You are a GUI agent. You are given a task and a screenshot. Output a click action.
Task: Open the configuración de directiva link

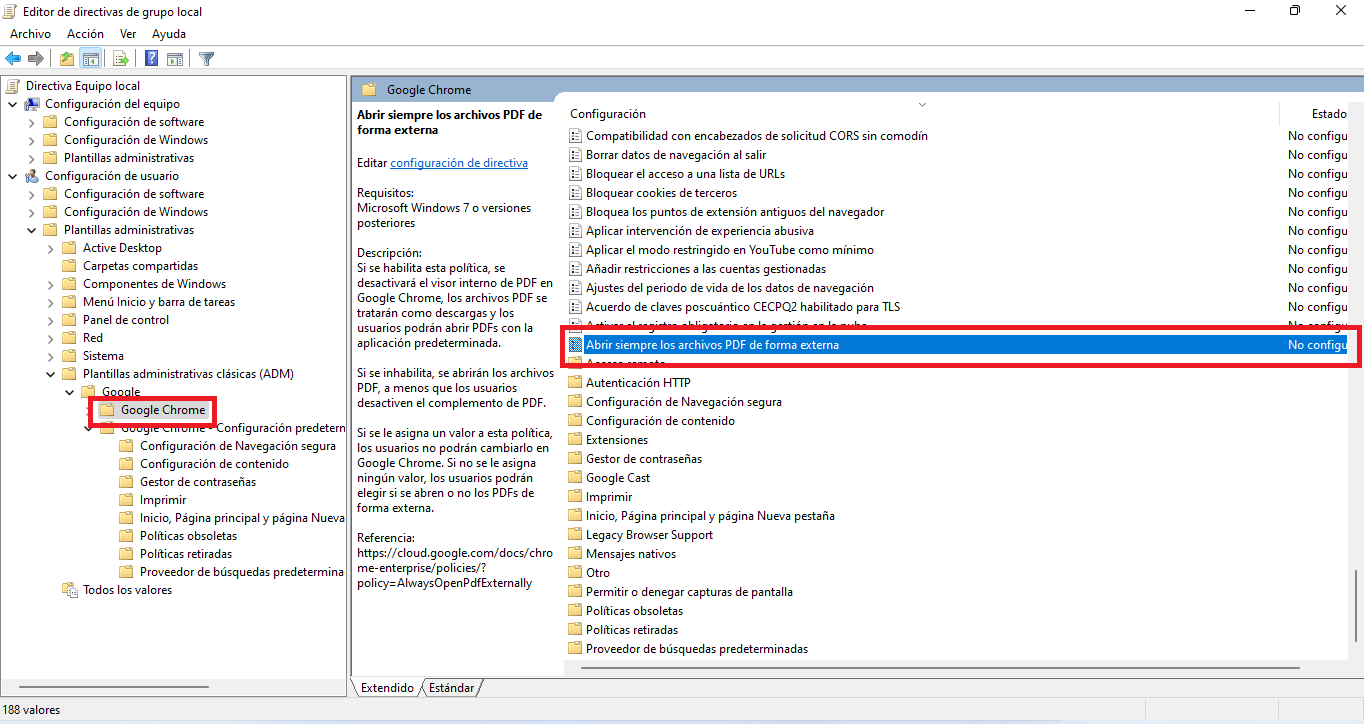459,162
